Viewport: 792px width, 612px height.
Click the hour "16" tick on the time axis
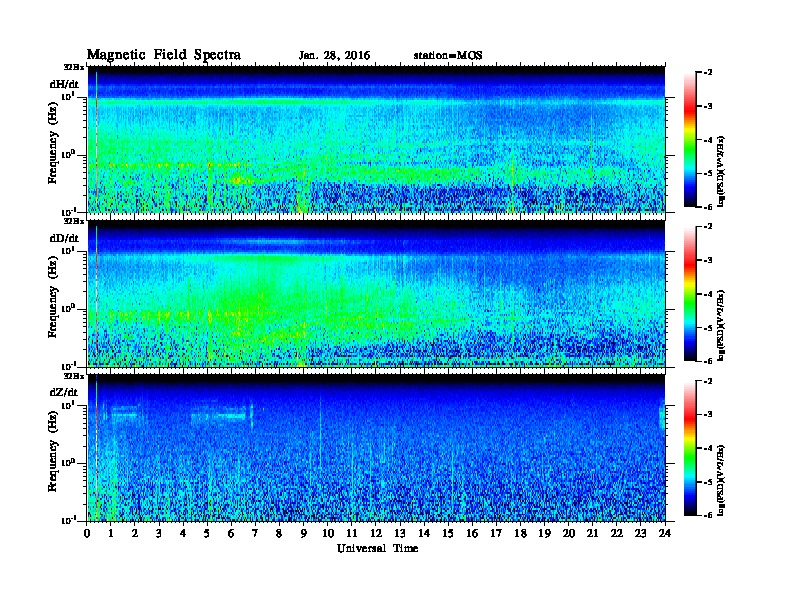(x=472, y=533)
